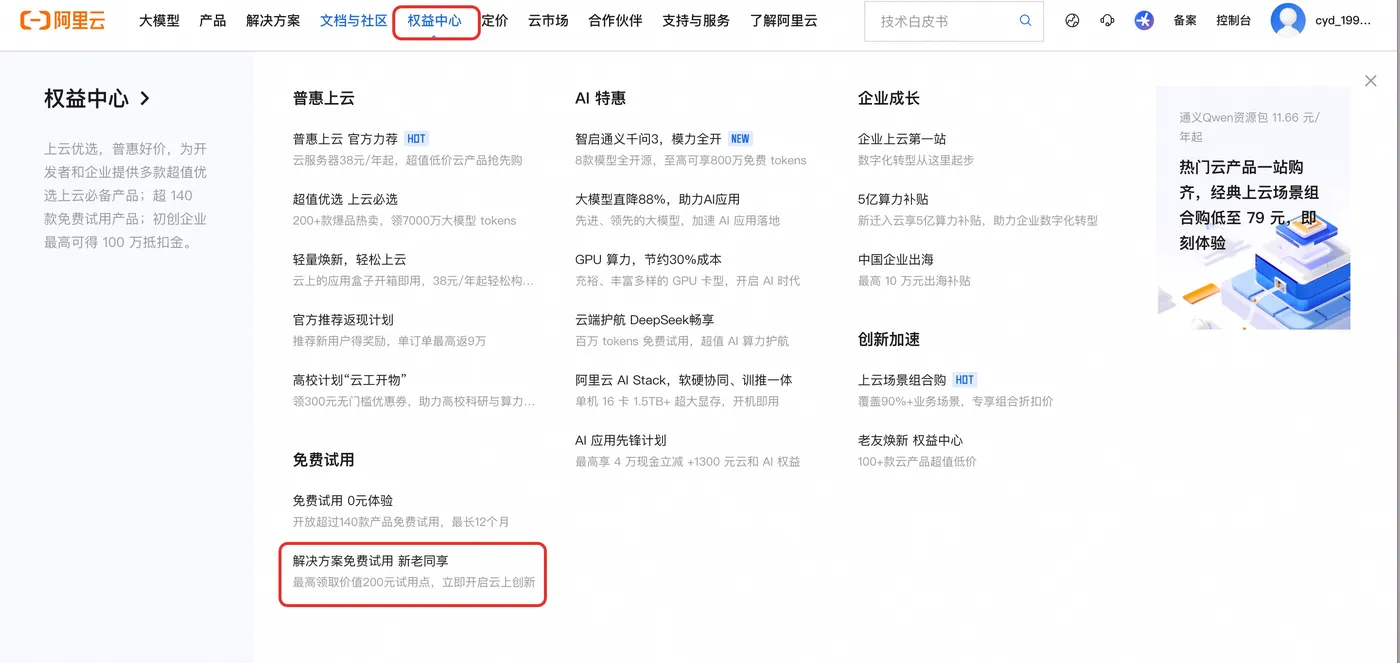The height and width of the screenshot is (663, 1400).
Task: Open the 解决方案 menu
Action: [273, 20]
